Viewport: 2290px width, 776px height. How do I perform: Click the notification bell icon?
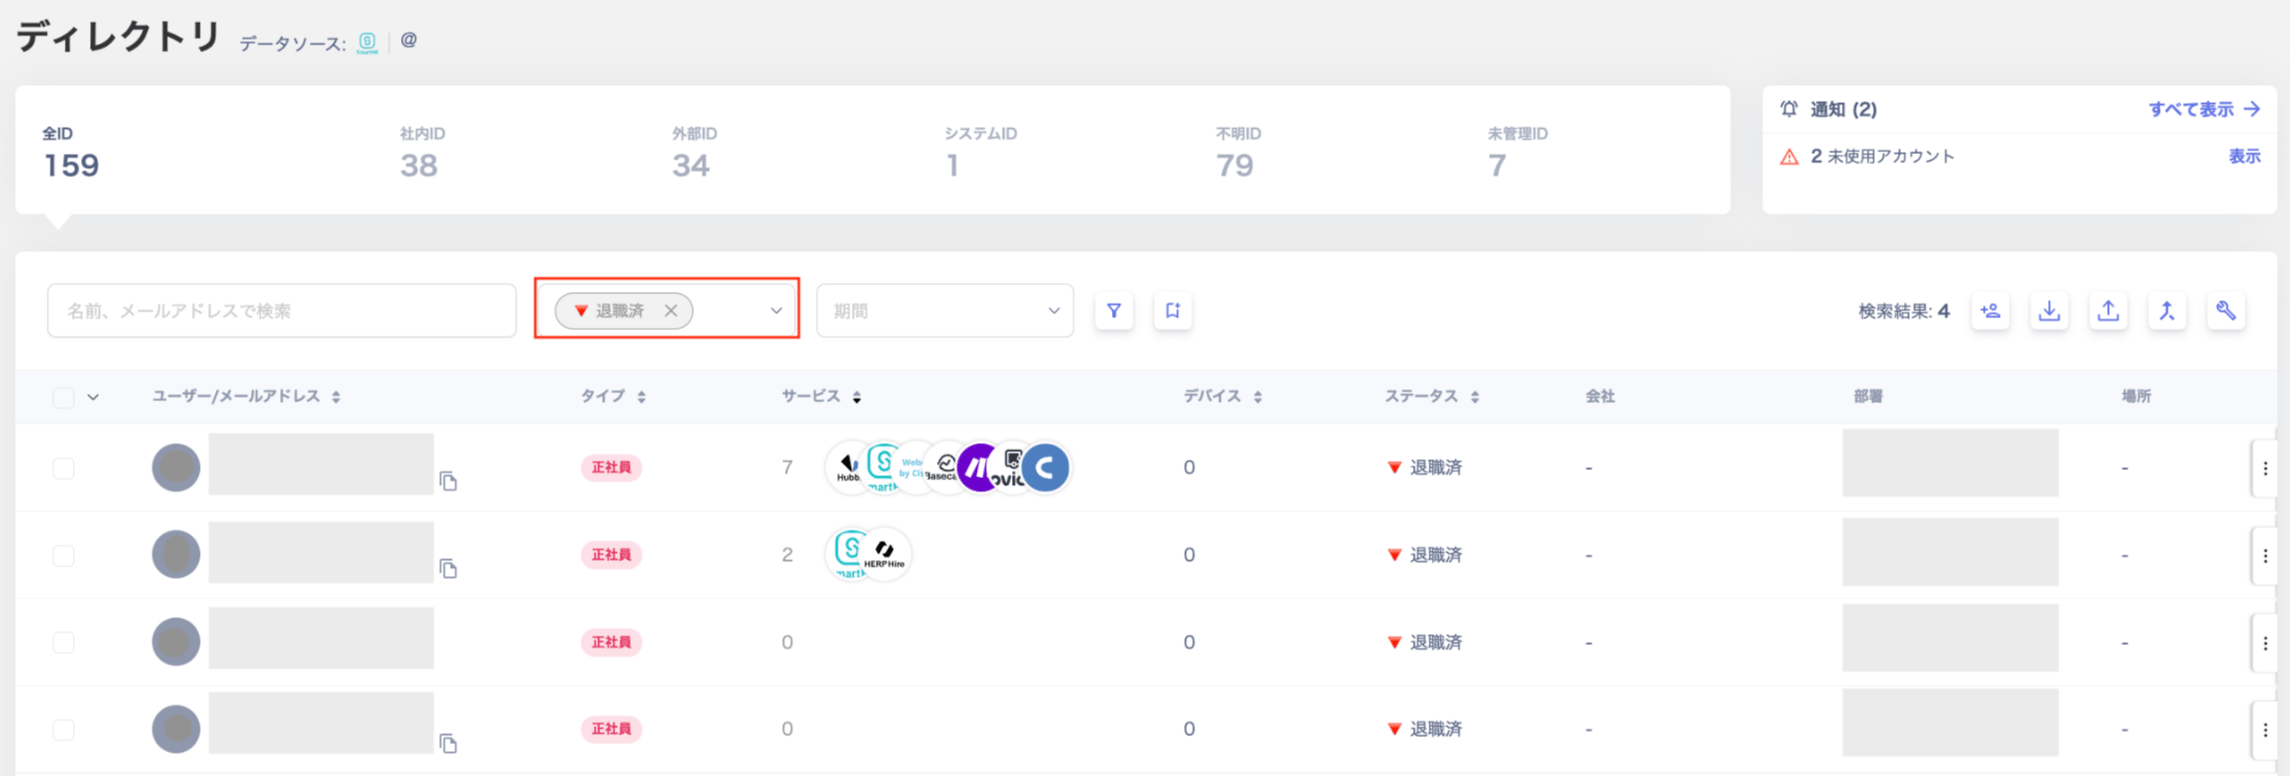pyautogui.click(x=1789, y=109)
